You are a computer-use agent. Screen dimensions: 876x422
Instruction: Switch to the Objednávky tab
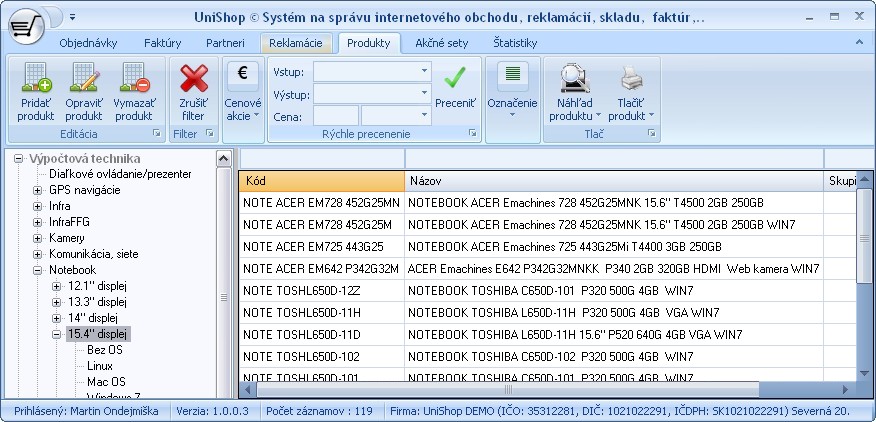[x=88, y=43]
